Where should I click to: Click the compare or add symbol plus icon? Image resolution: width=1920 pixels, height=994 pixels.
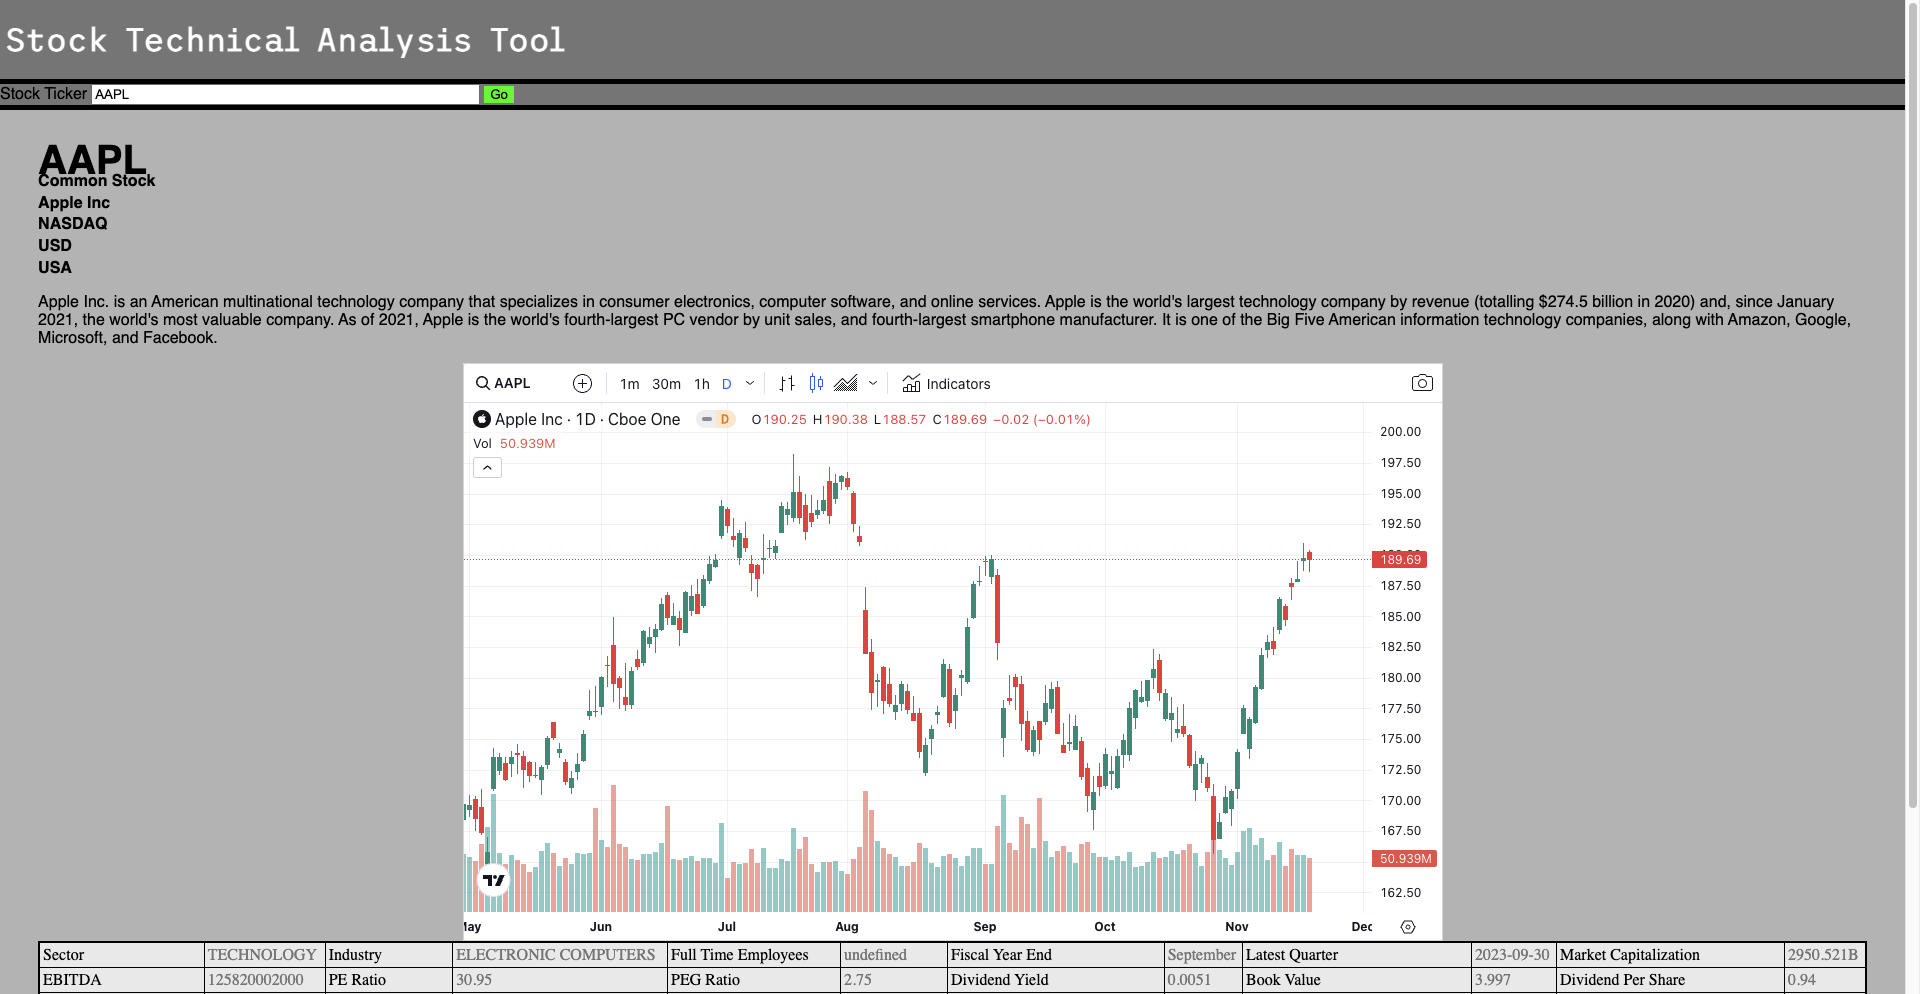[x=582, y=383]
